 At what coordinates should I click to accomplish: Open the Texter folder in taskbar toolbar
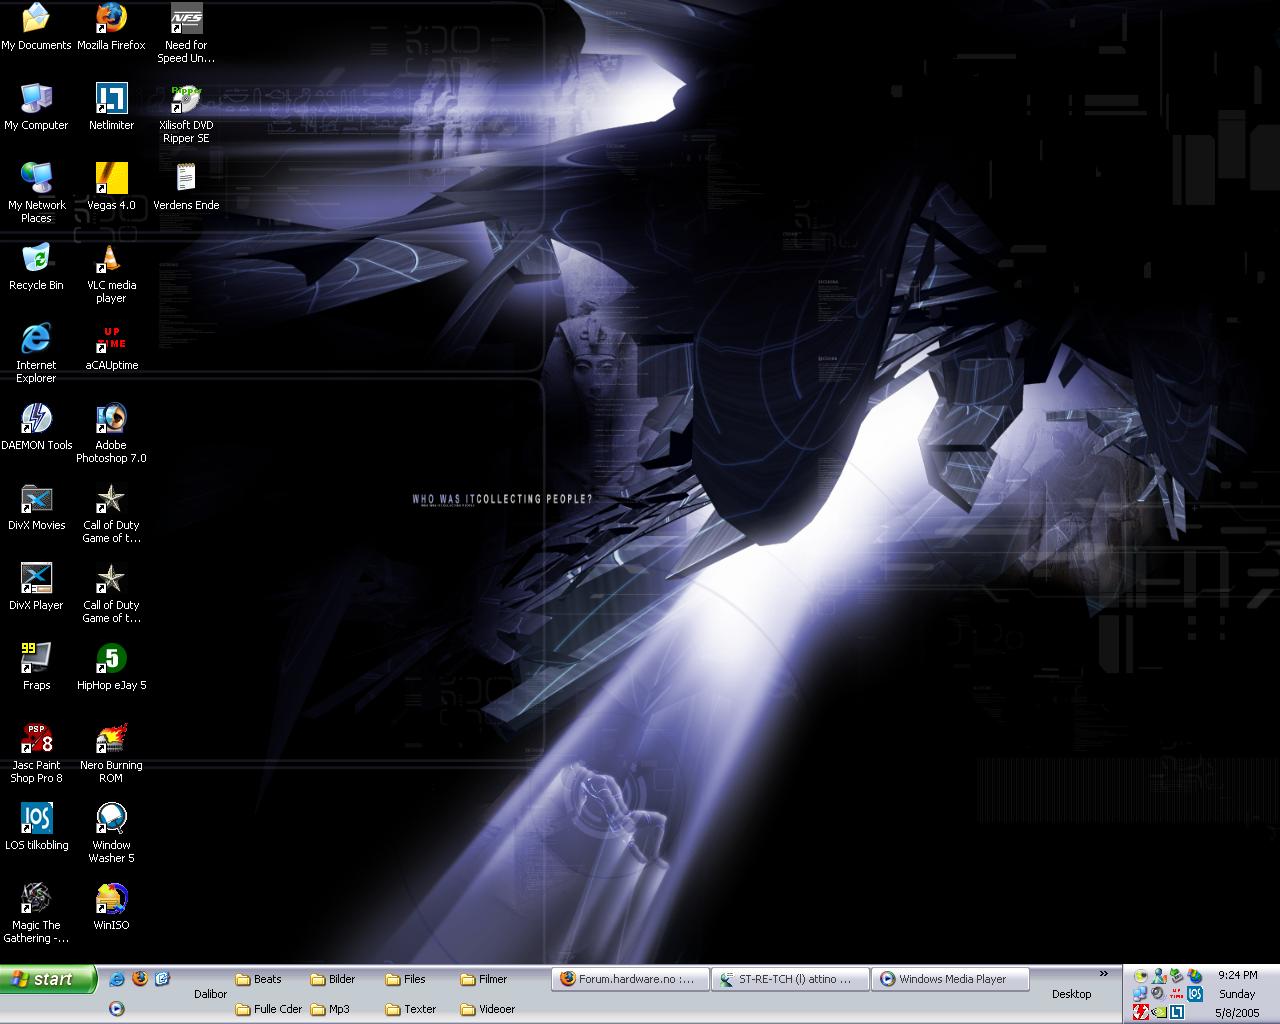point(411,1009)
